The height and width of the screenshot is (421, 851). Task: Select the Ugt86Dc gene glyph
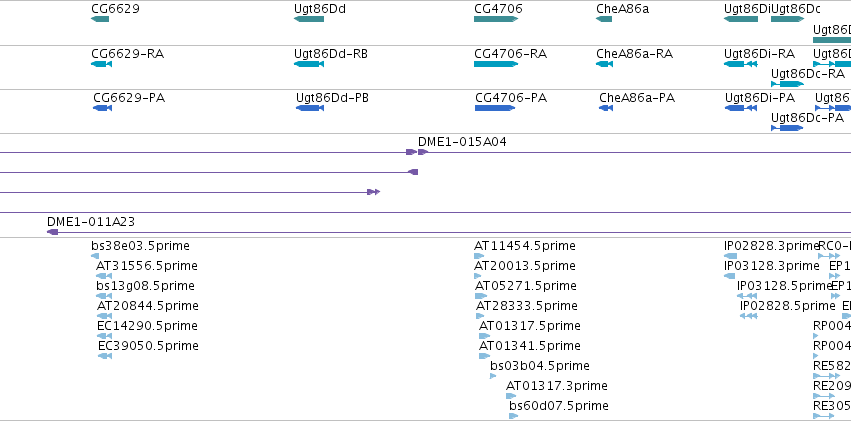point(788,19)
